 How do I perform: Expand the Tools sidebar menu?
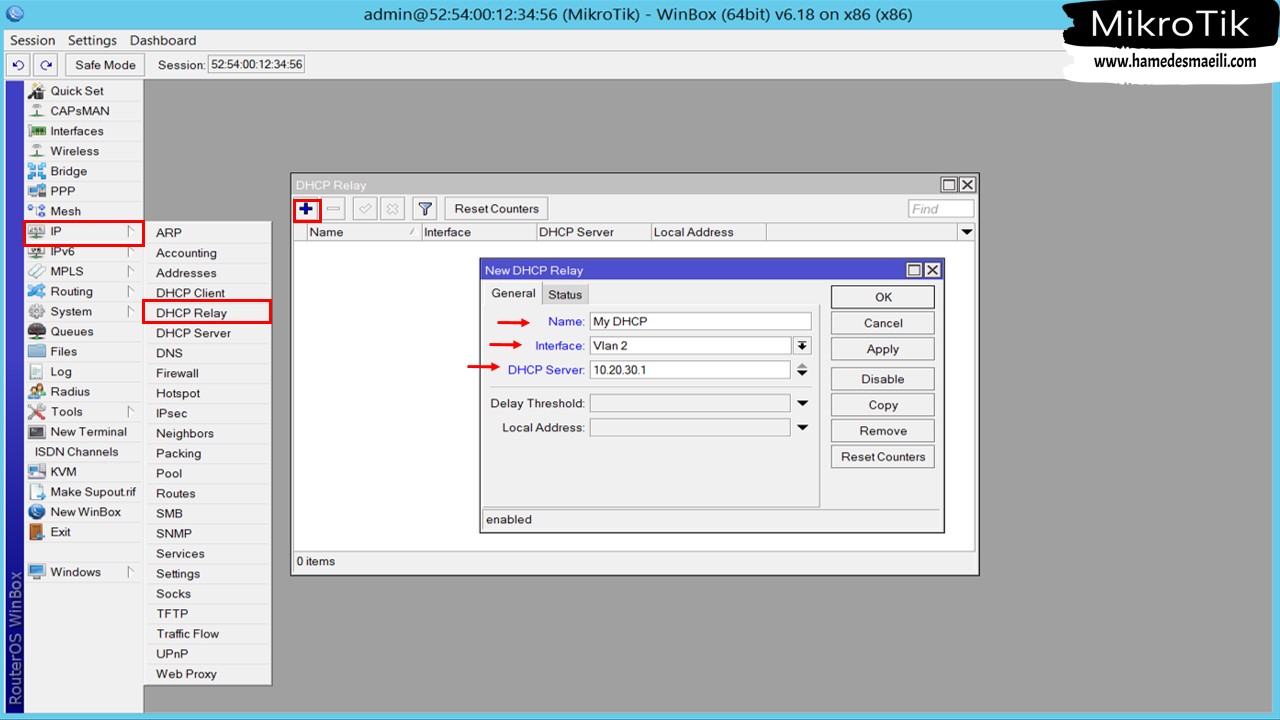point(84,411)
